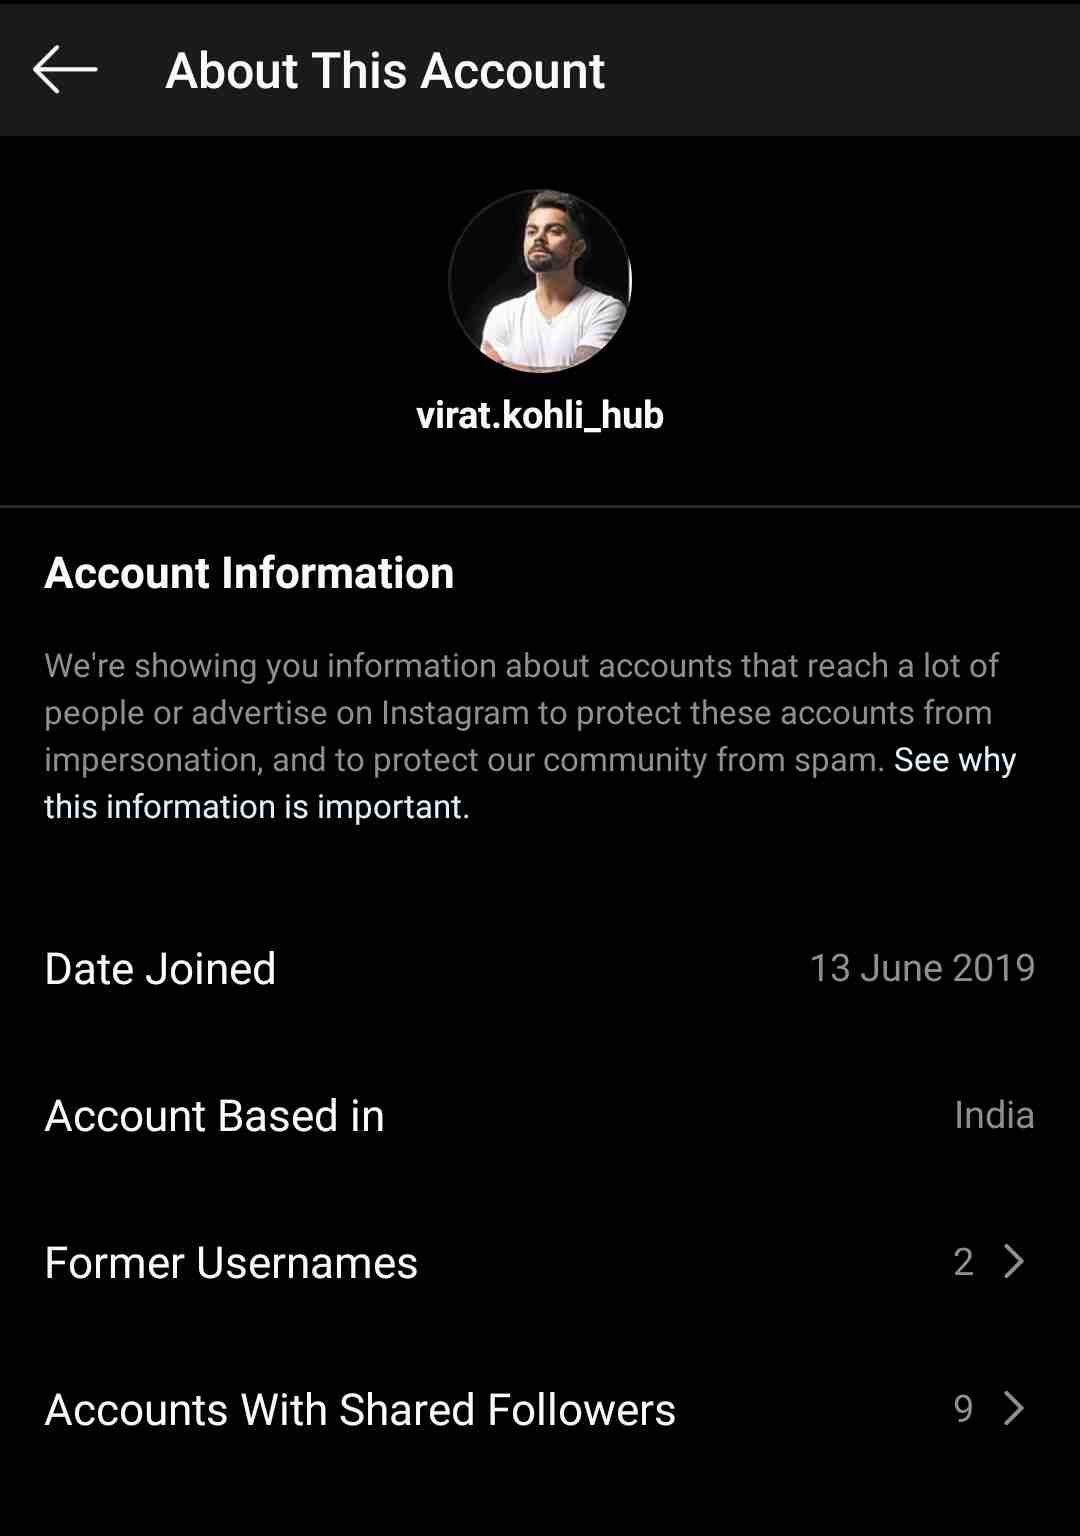The image size is (1080, 1536).
Task: Tap the Former Usernames count 2
Action: tap(963, 1262)
